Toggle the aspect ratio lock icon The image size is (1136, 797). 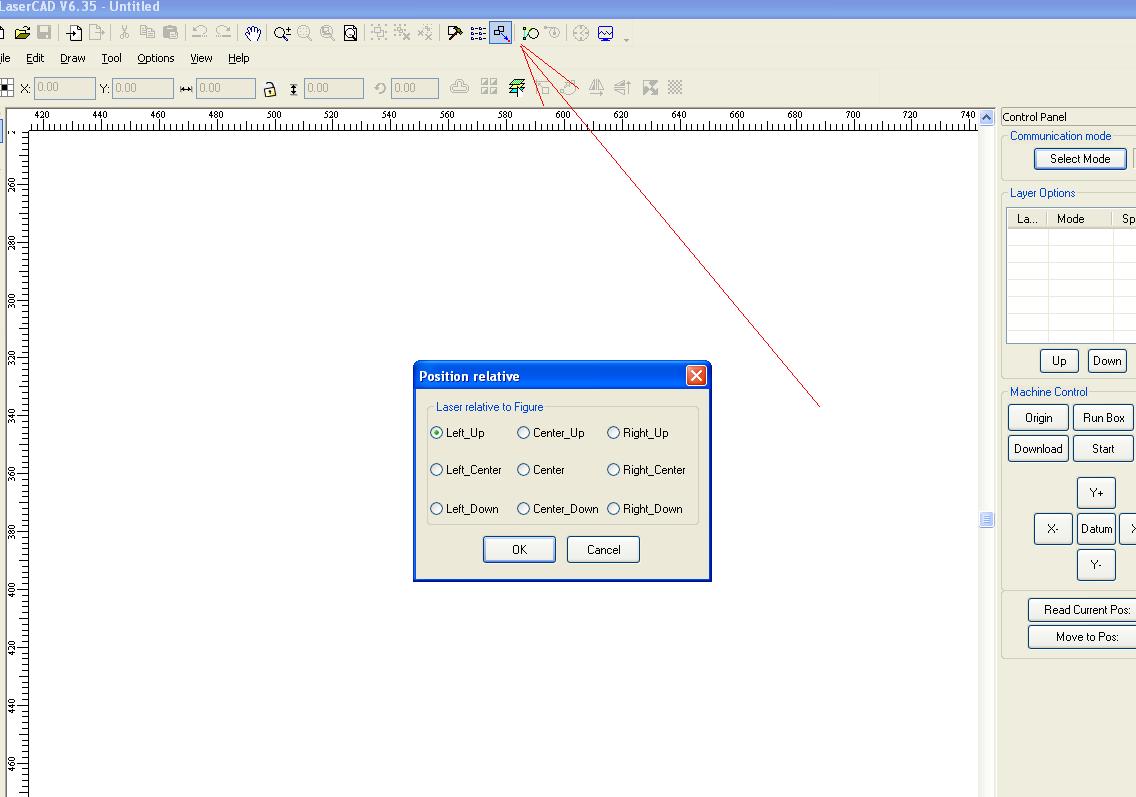pyautogui.click(x=269, y=89)
